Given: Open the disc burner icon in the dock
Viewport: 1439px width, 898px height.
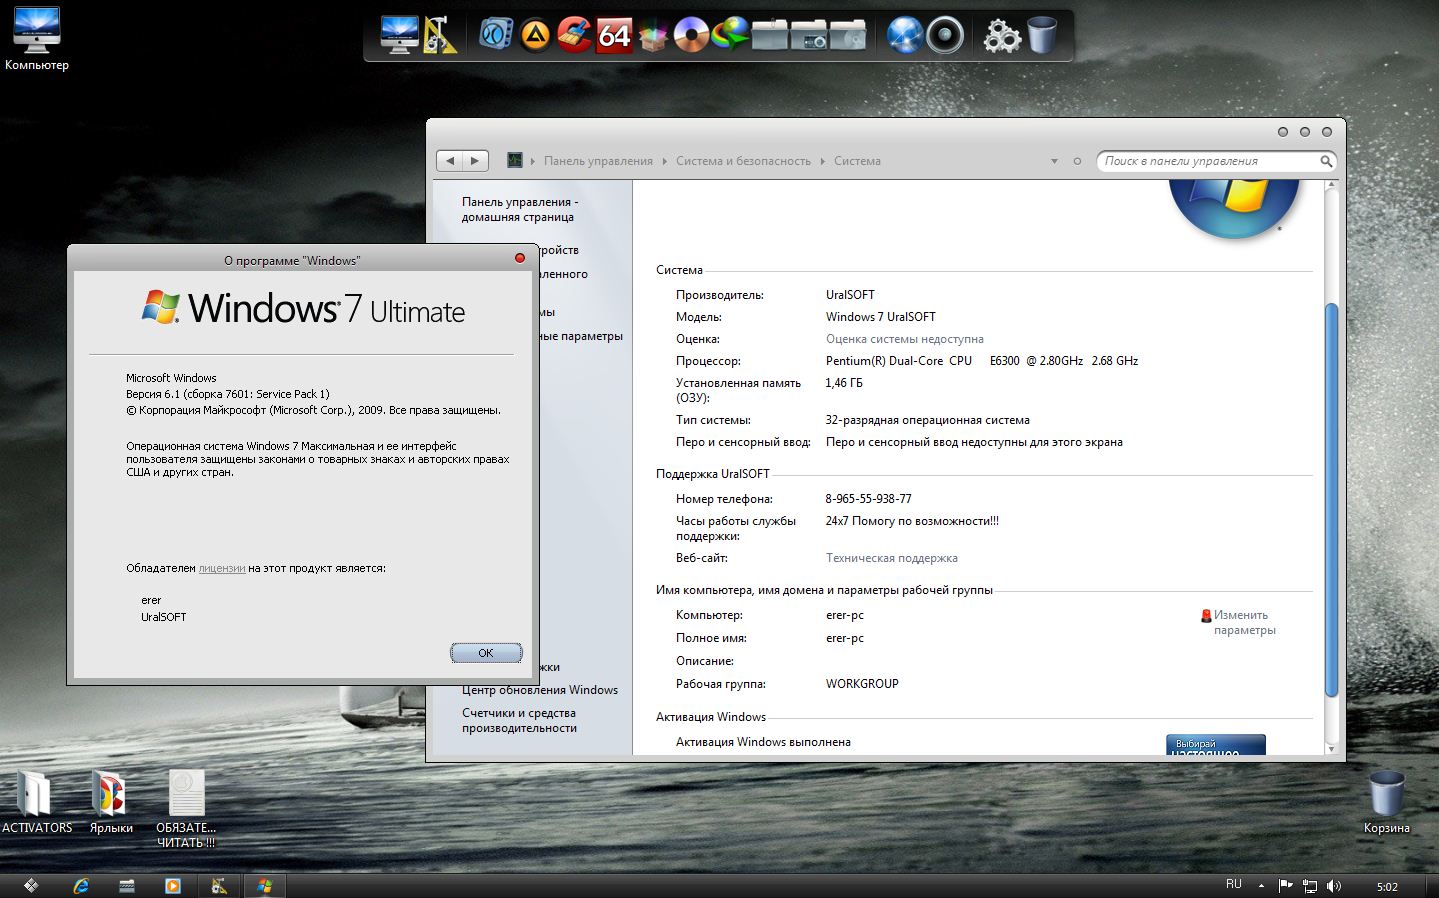Looking at the screenshot, I should [691, 36].
